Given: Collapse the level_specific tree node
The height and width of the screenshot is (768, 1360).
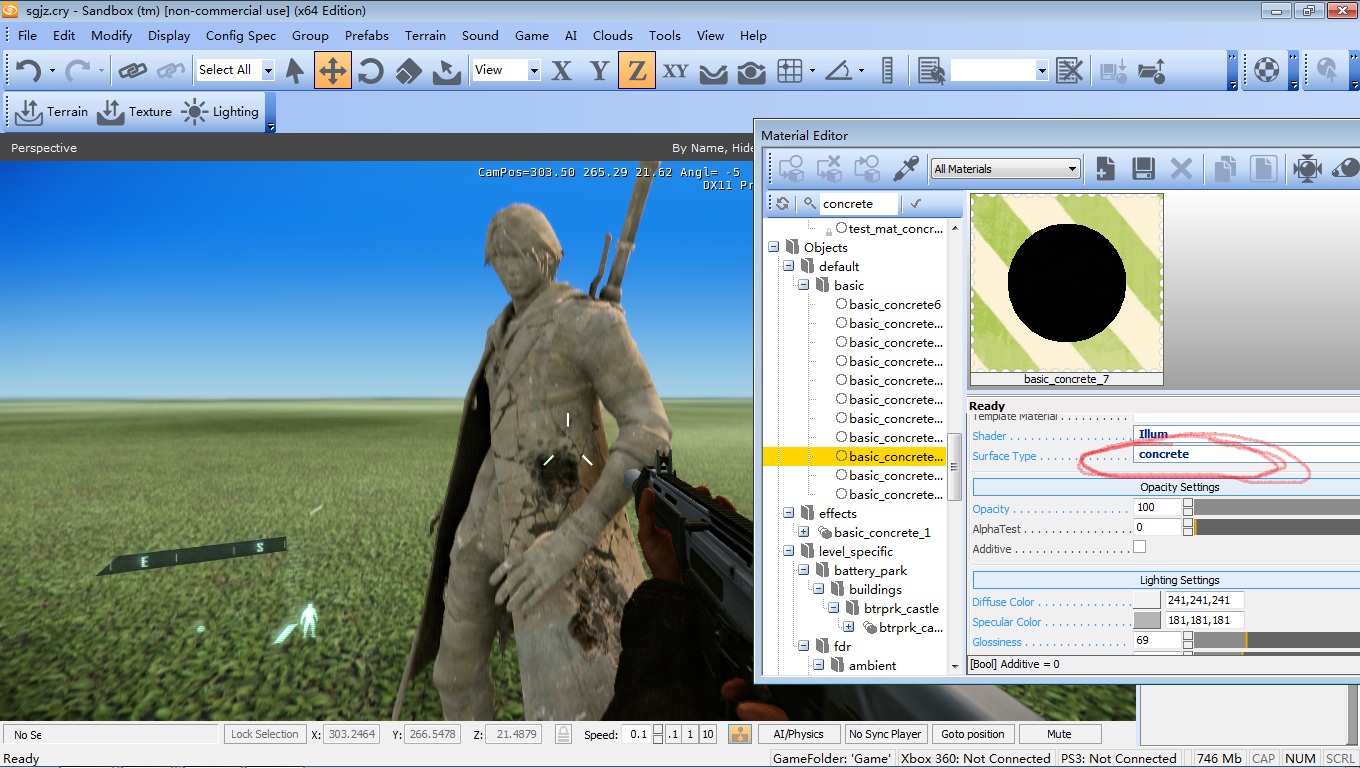Looking at the screenshot, I should click(789, 552).
